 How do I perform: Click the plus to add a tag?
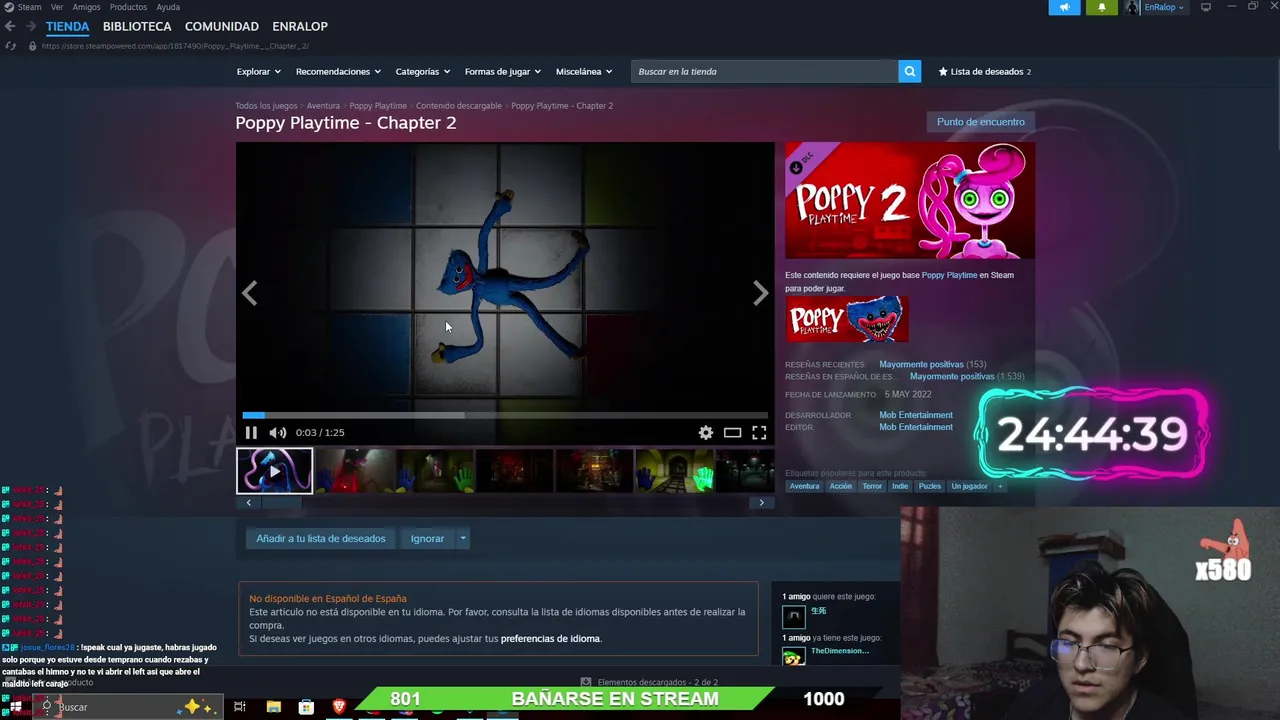click(999, 486)
